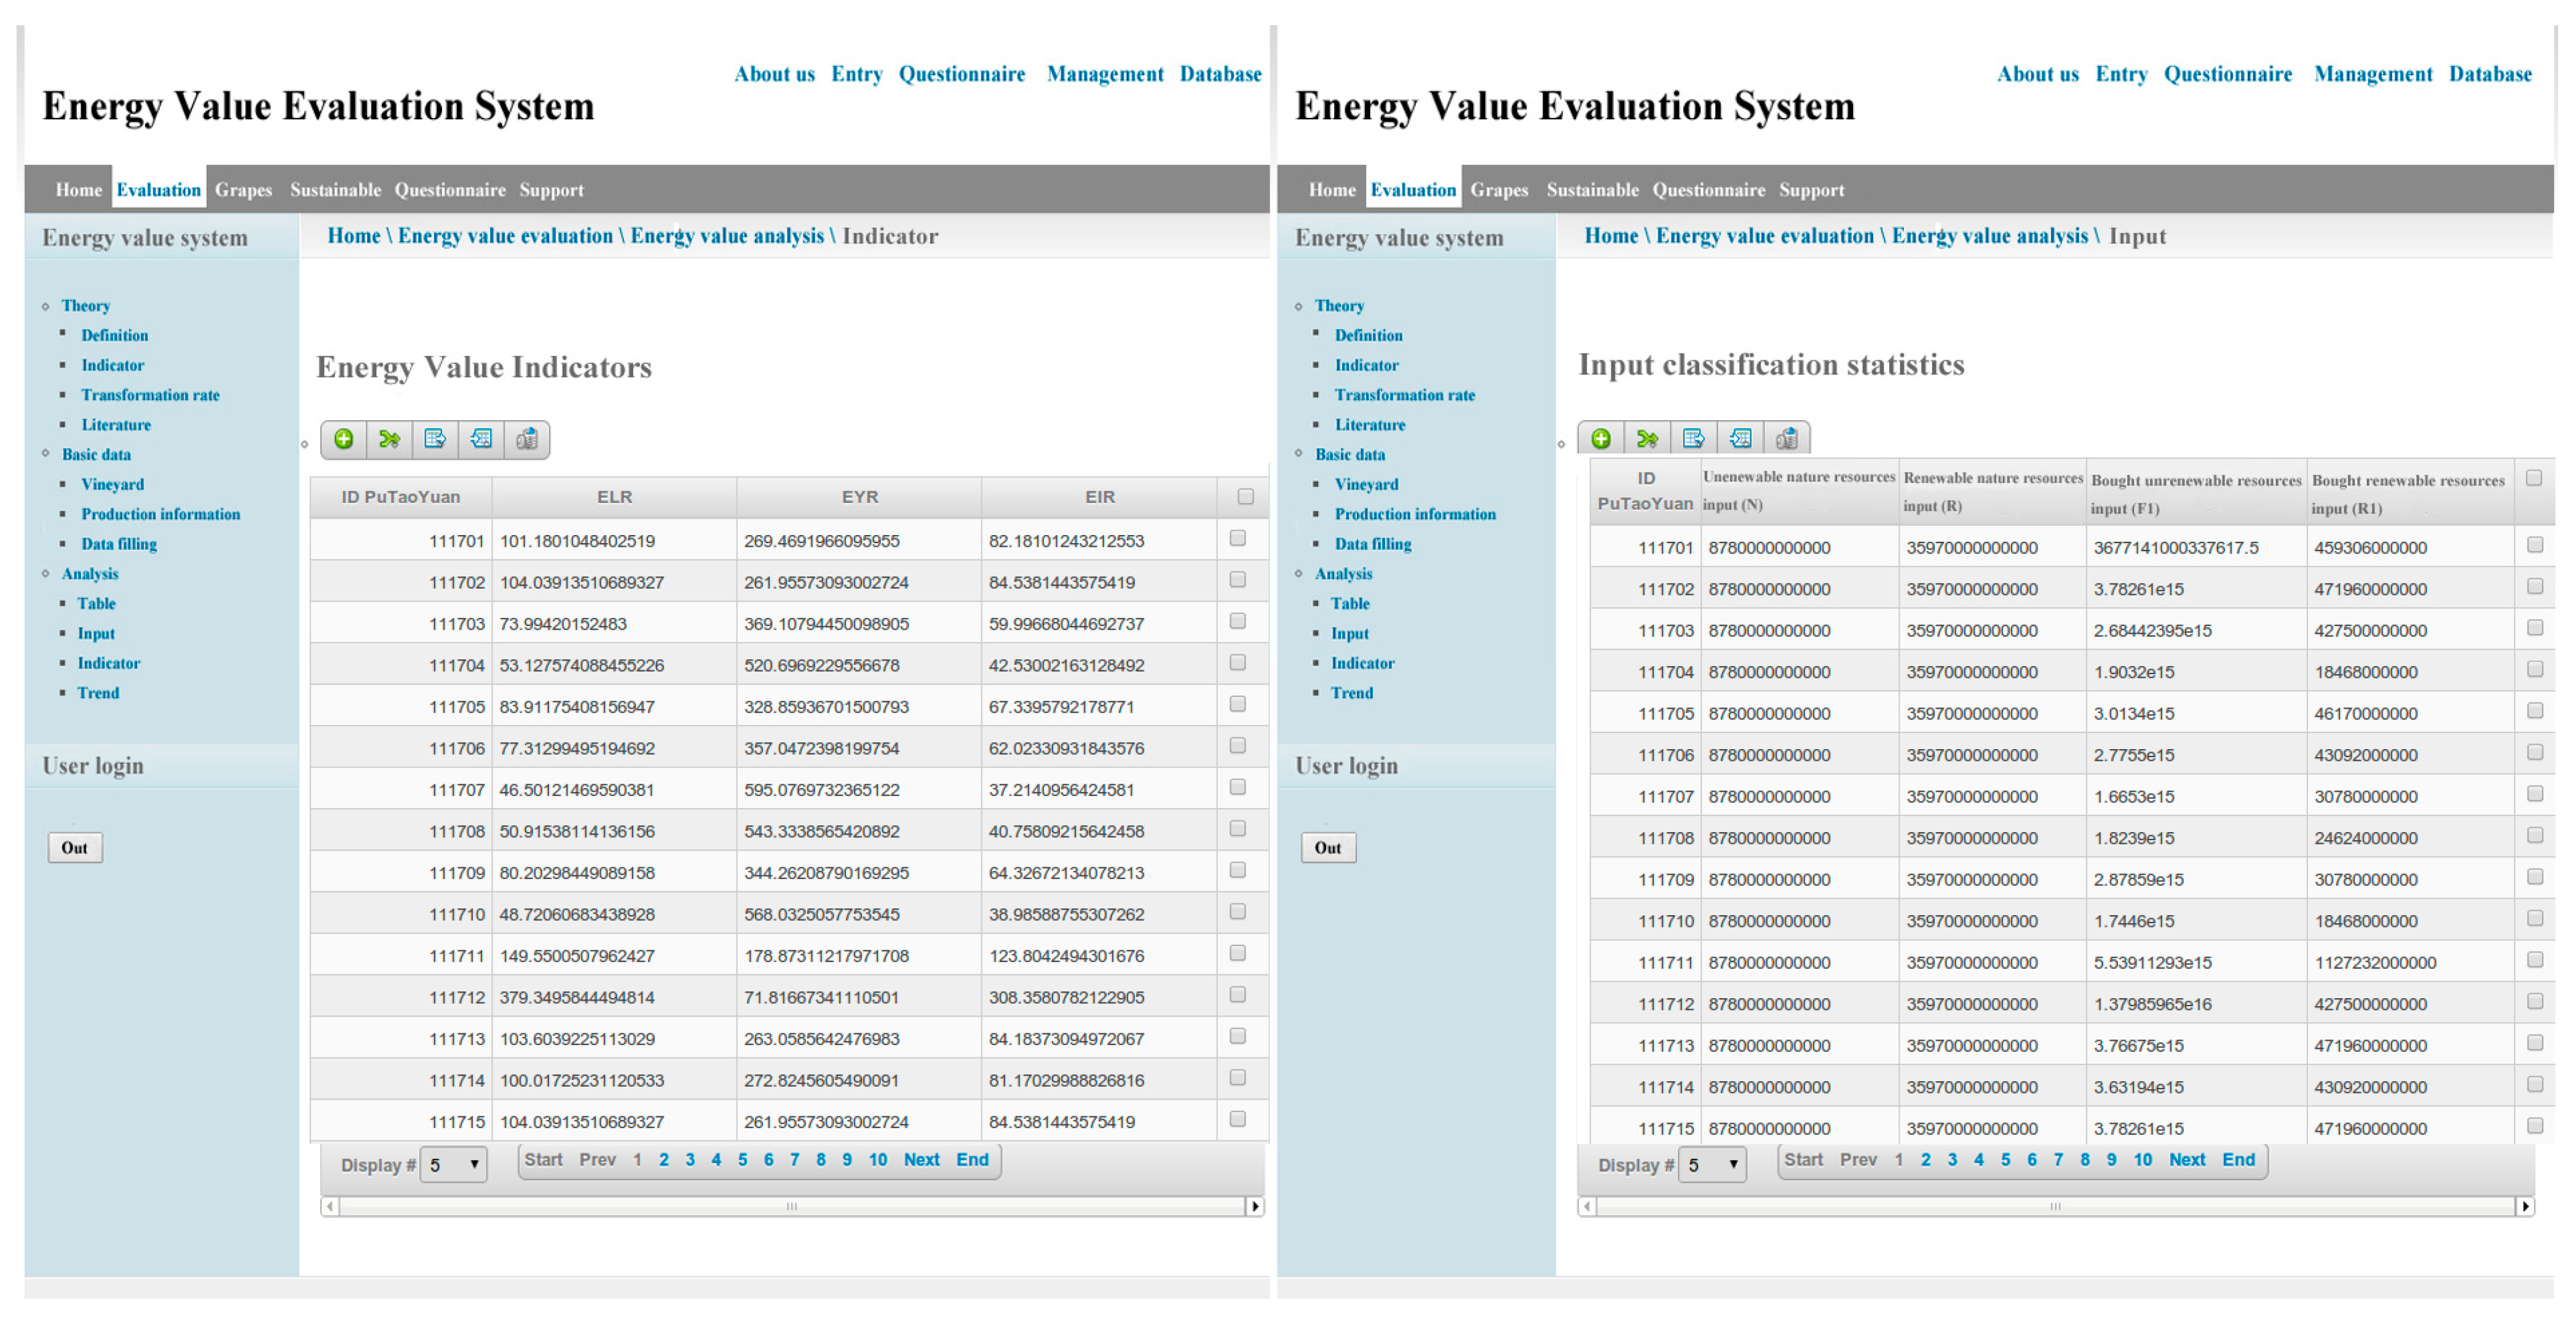Click table export arrow icon above indicators table
2576x1326 pixels.
(x=435, y=439)
